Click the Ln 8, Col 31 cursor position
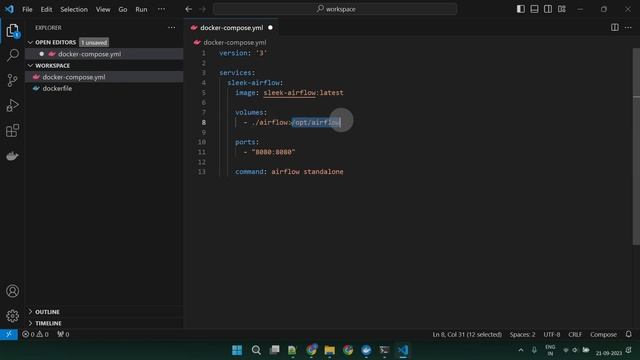 pyautogui.click(x=467, y=334)
